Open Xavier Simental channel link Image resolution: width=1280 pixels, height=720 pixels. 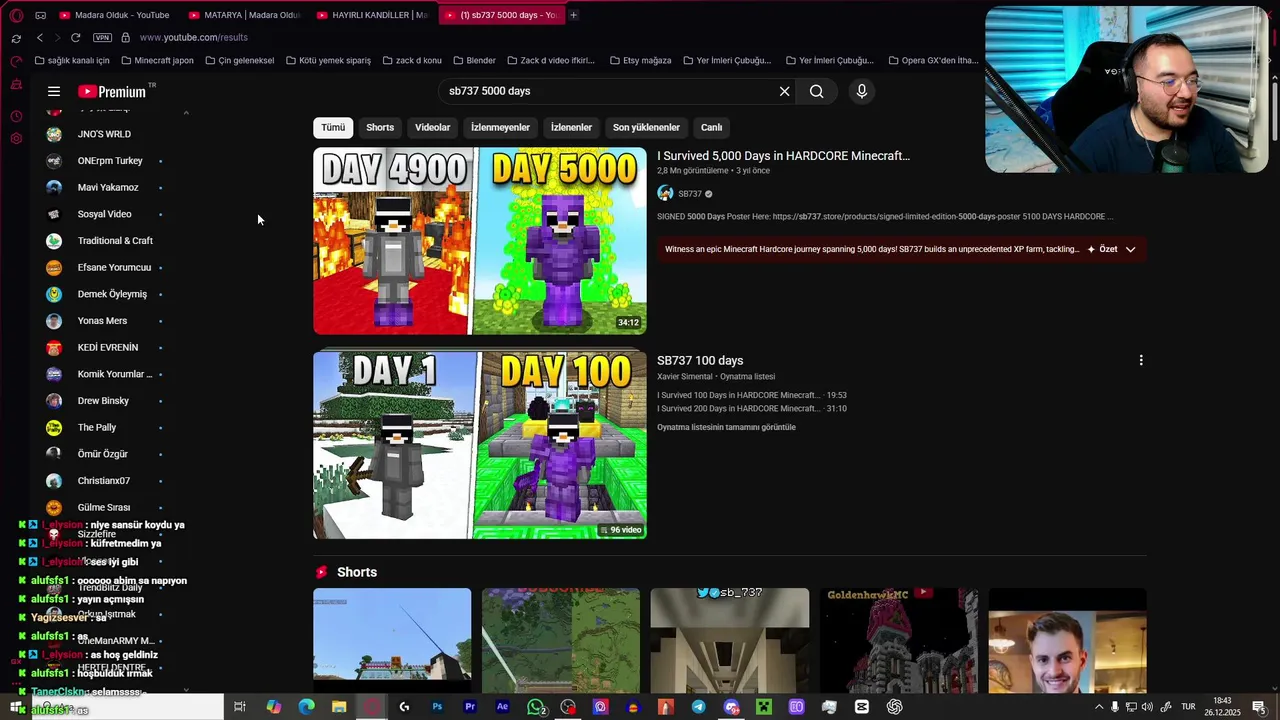684,377
